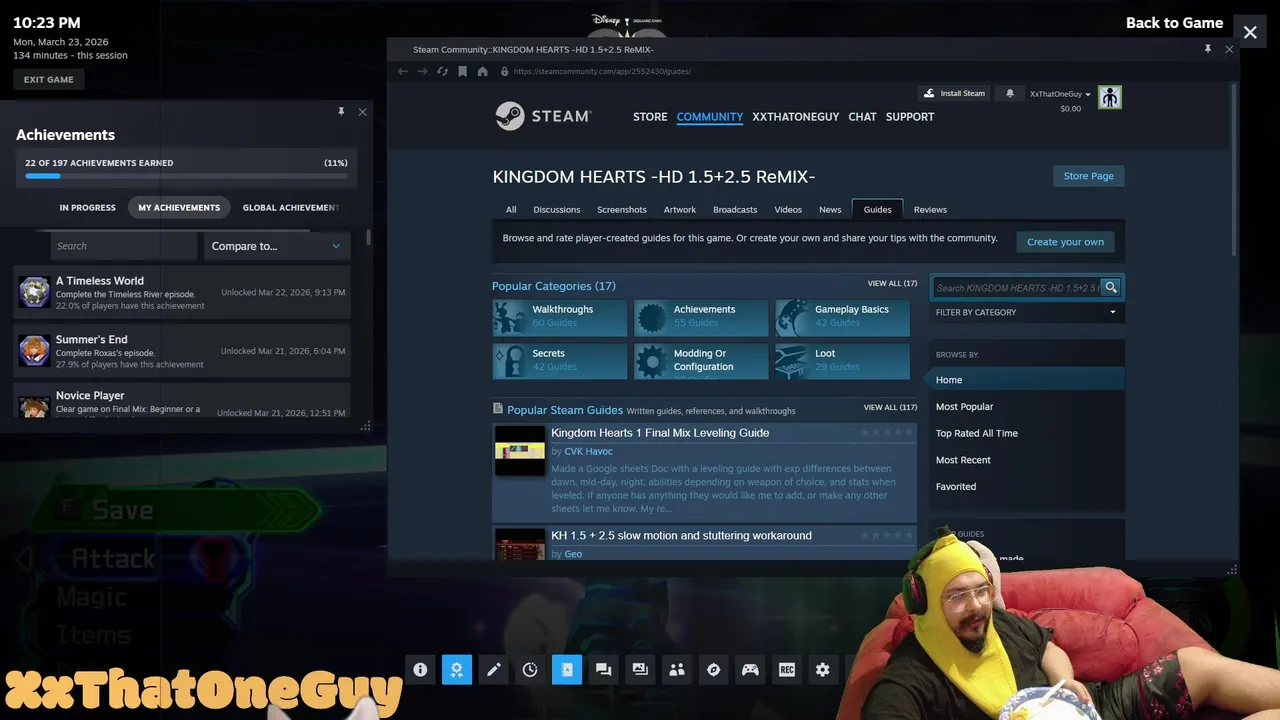Select Most Popular in Browse By
Image resolution: width=1280 pixels, height=720 pixels.
[964, 407]
